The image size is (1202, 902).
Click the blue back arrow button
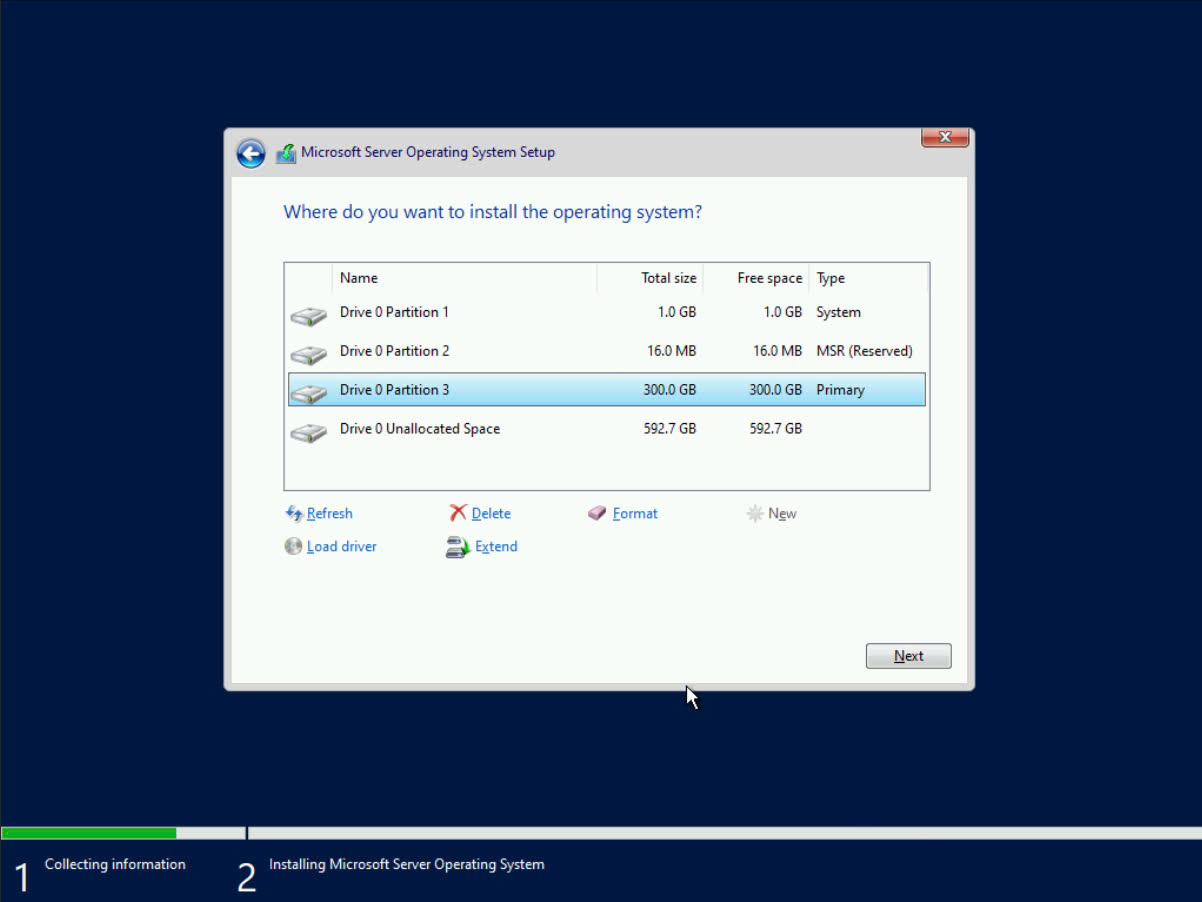tap(251, 153)
